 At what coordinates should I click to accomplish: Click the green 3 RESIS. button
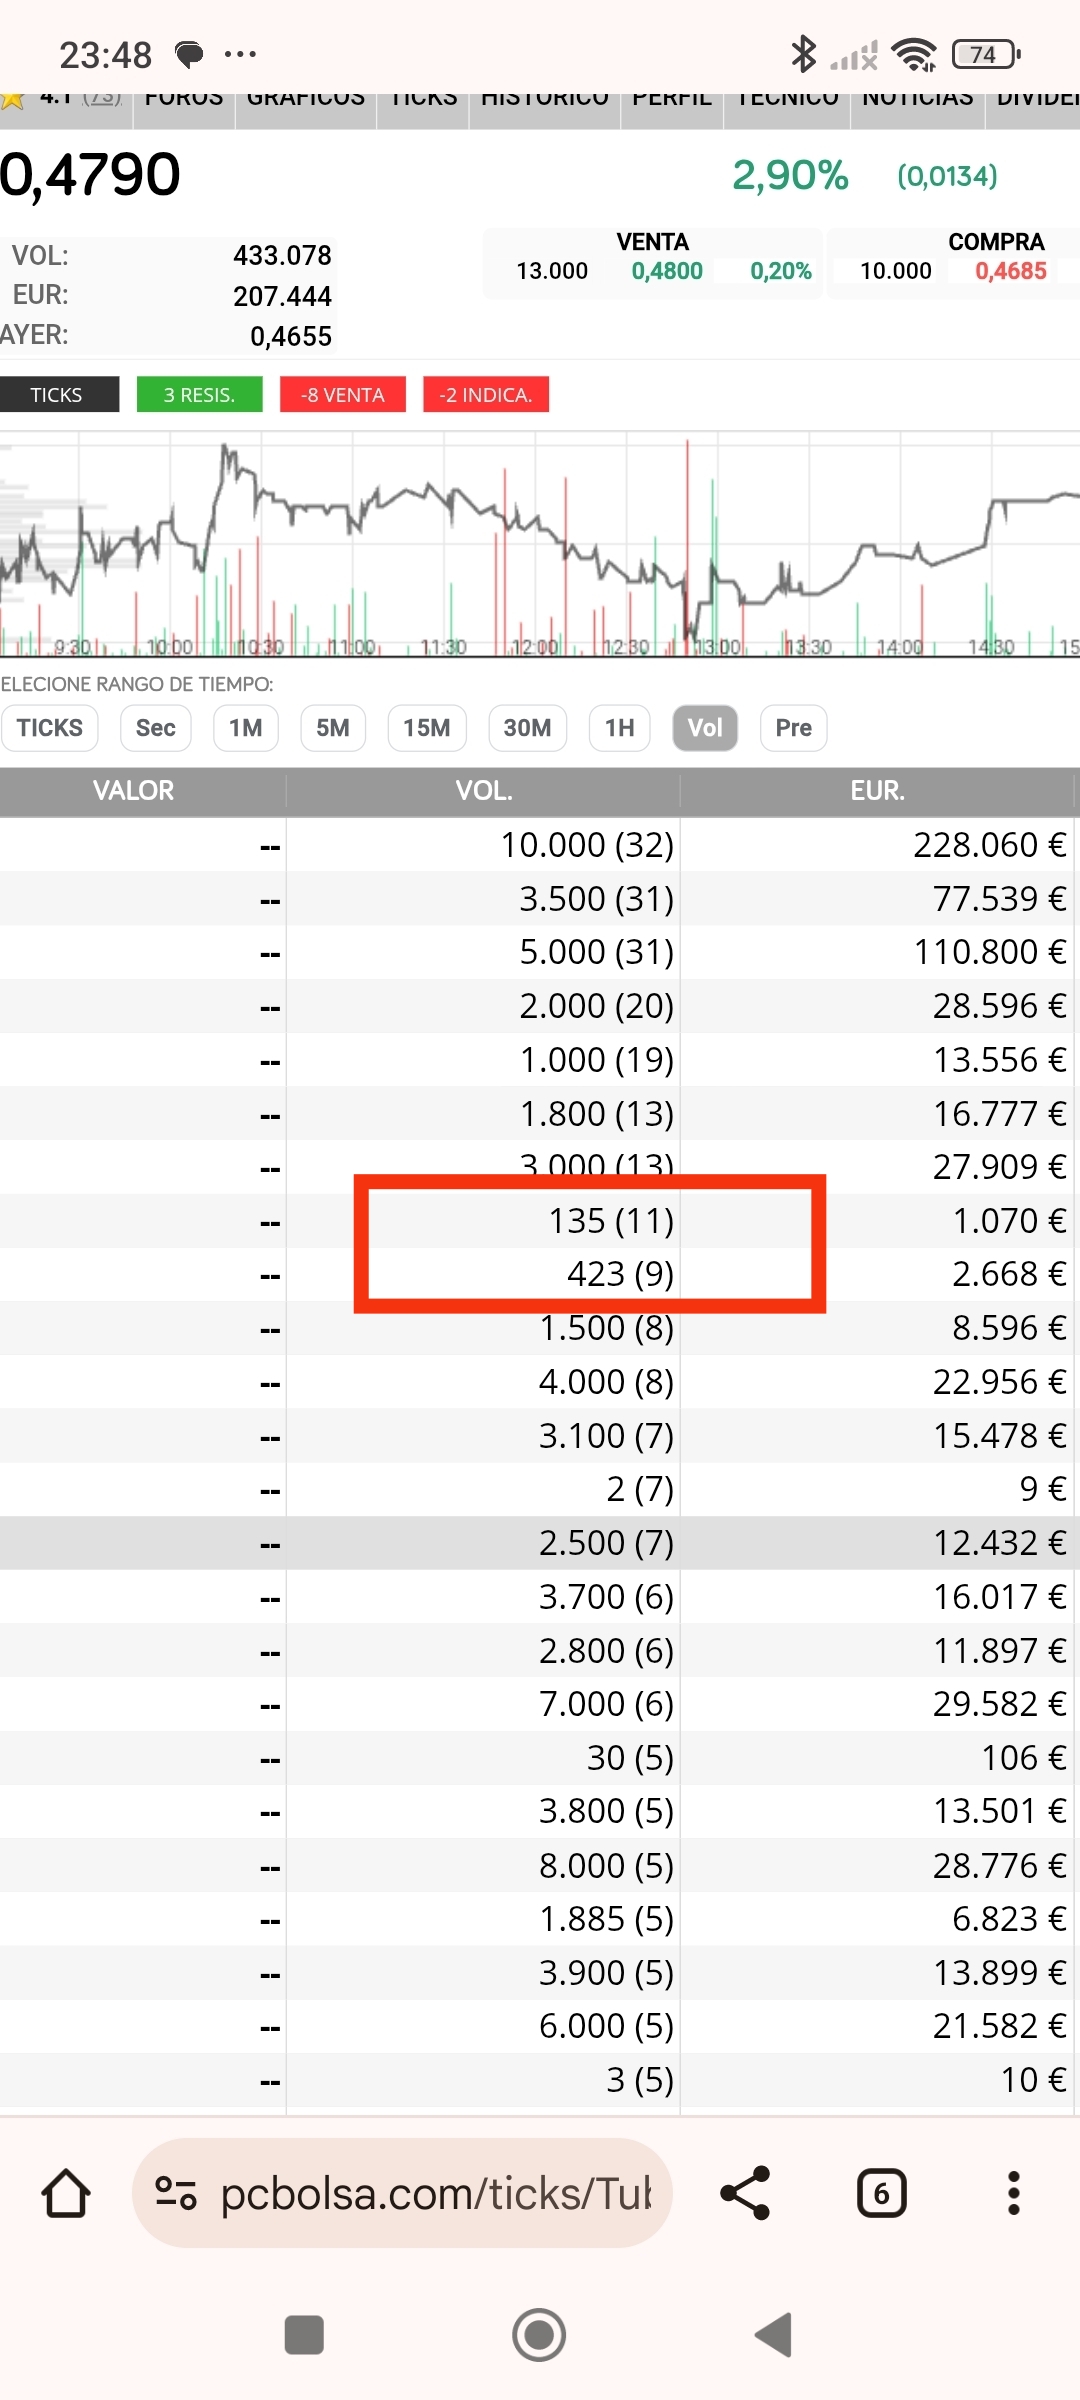(x=200, y=394)
